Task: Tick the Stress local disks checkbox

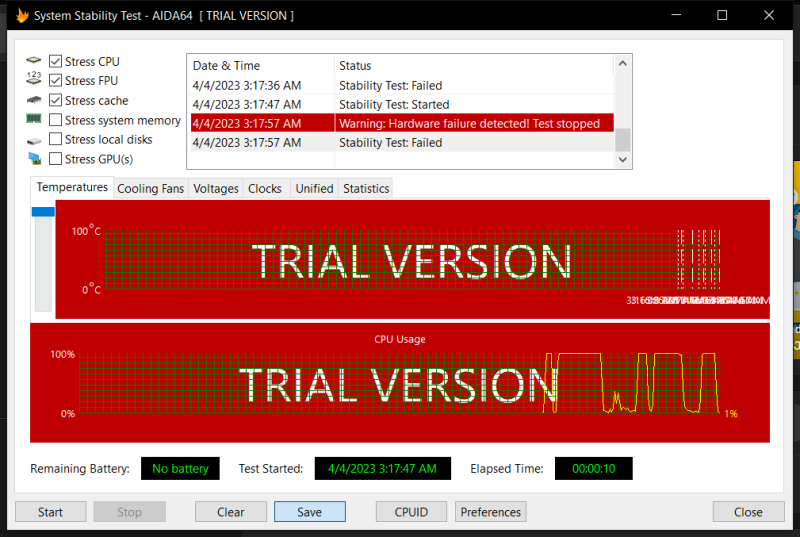Action: [56, 139]
